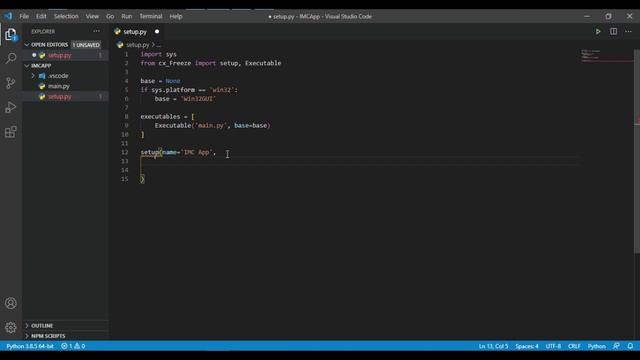The height and width of the screenshot is (360, 640).
Task: Open the Terminal menu
Action: tap(151, 16)
